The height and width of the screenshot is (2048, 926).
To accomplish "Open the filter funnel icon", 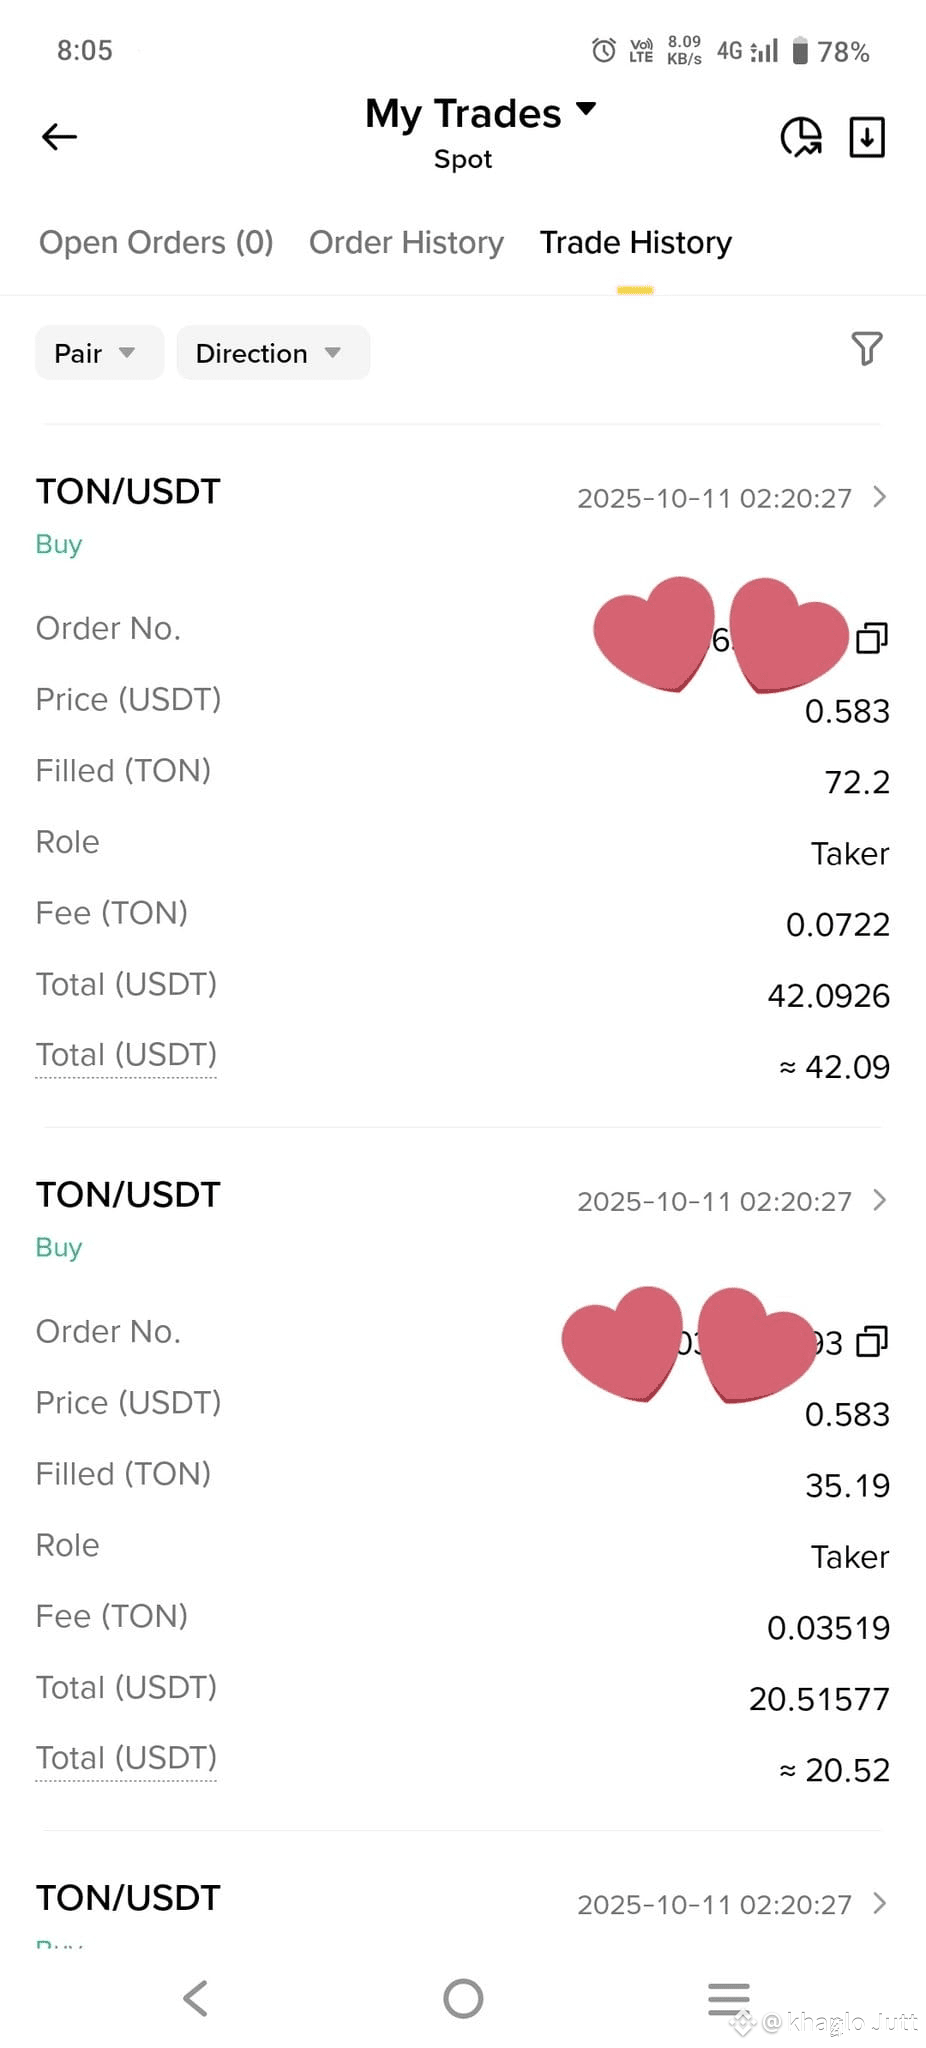I will coord(867,349).
